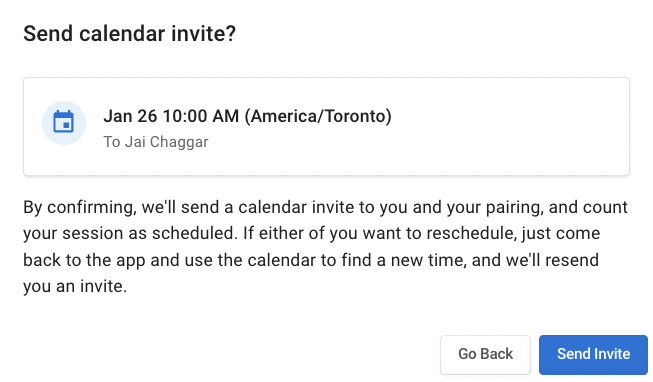Click the '(America/Toronto)' timezone text
The height and width of the screenshot is (382, 653).
(318, 116)
